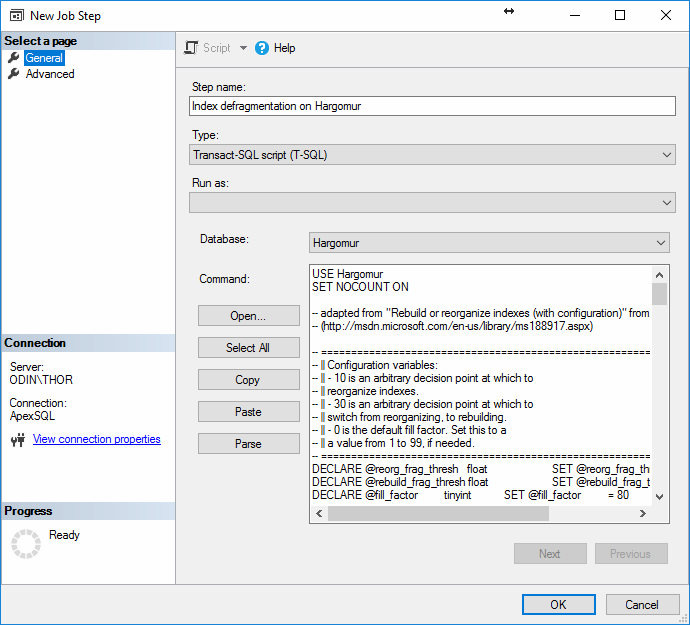Click the Open... button
Viewport: 690px width, 625px height.
pos(248,316)
